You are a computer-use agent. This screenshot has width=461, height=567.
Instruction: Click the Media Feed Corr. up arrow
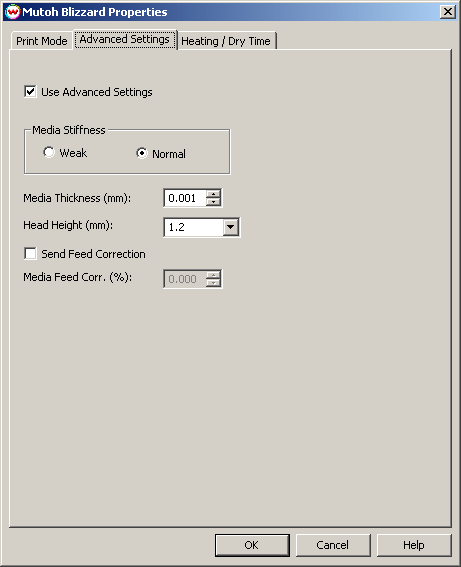(x=213, y=275)
